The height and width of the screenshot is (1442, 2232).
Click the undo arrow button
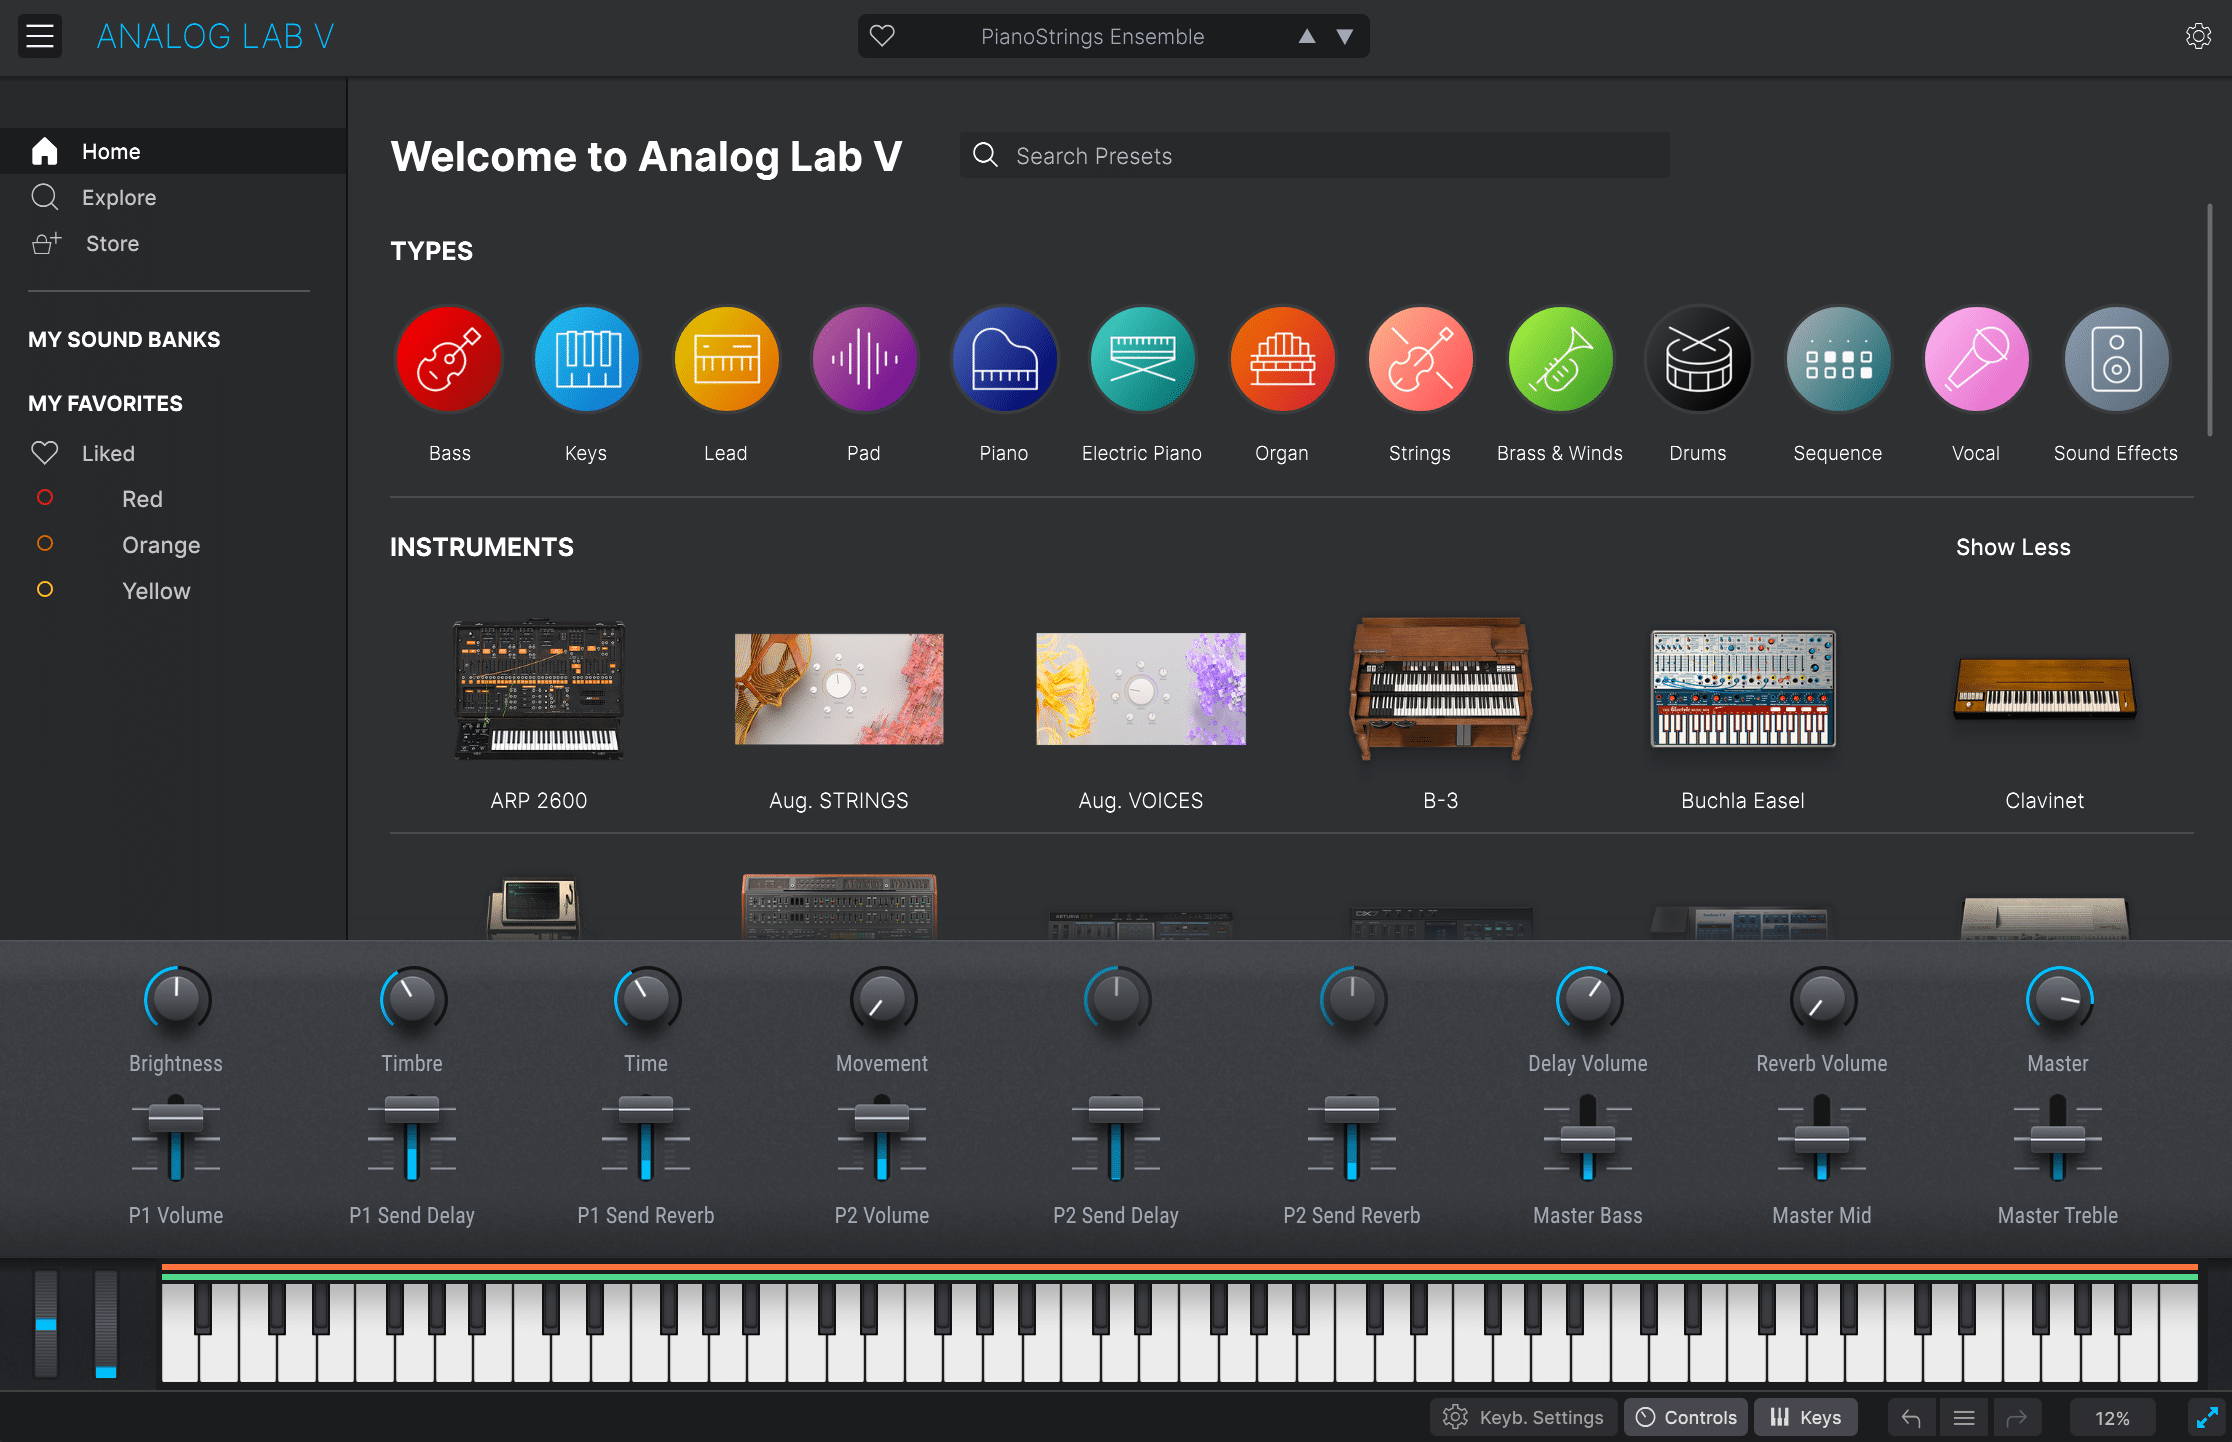tap(1911, 1417)
